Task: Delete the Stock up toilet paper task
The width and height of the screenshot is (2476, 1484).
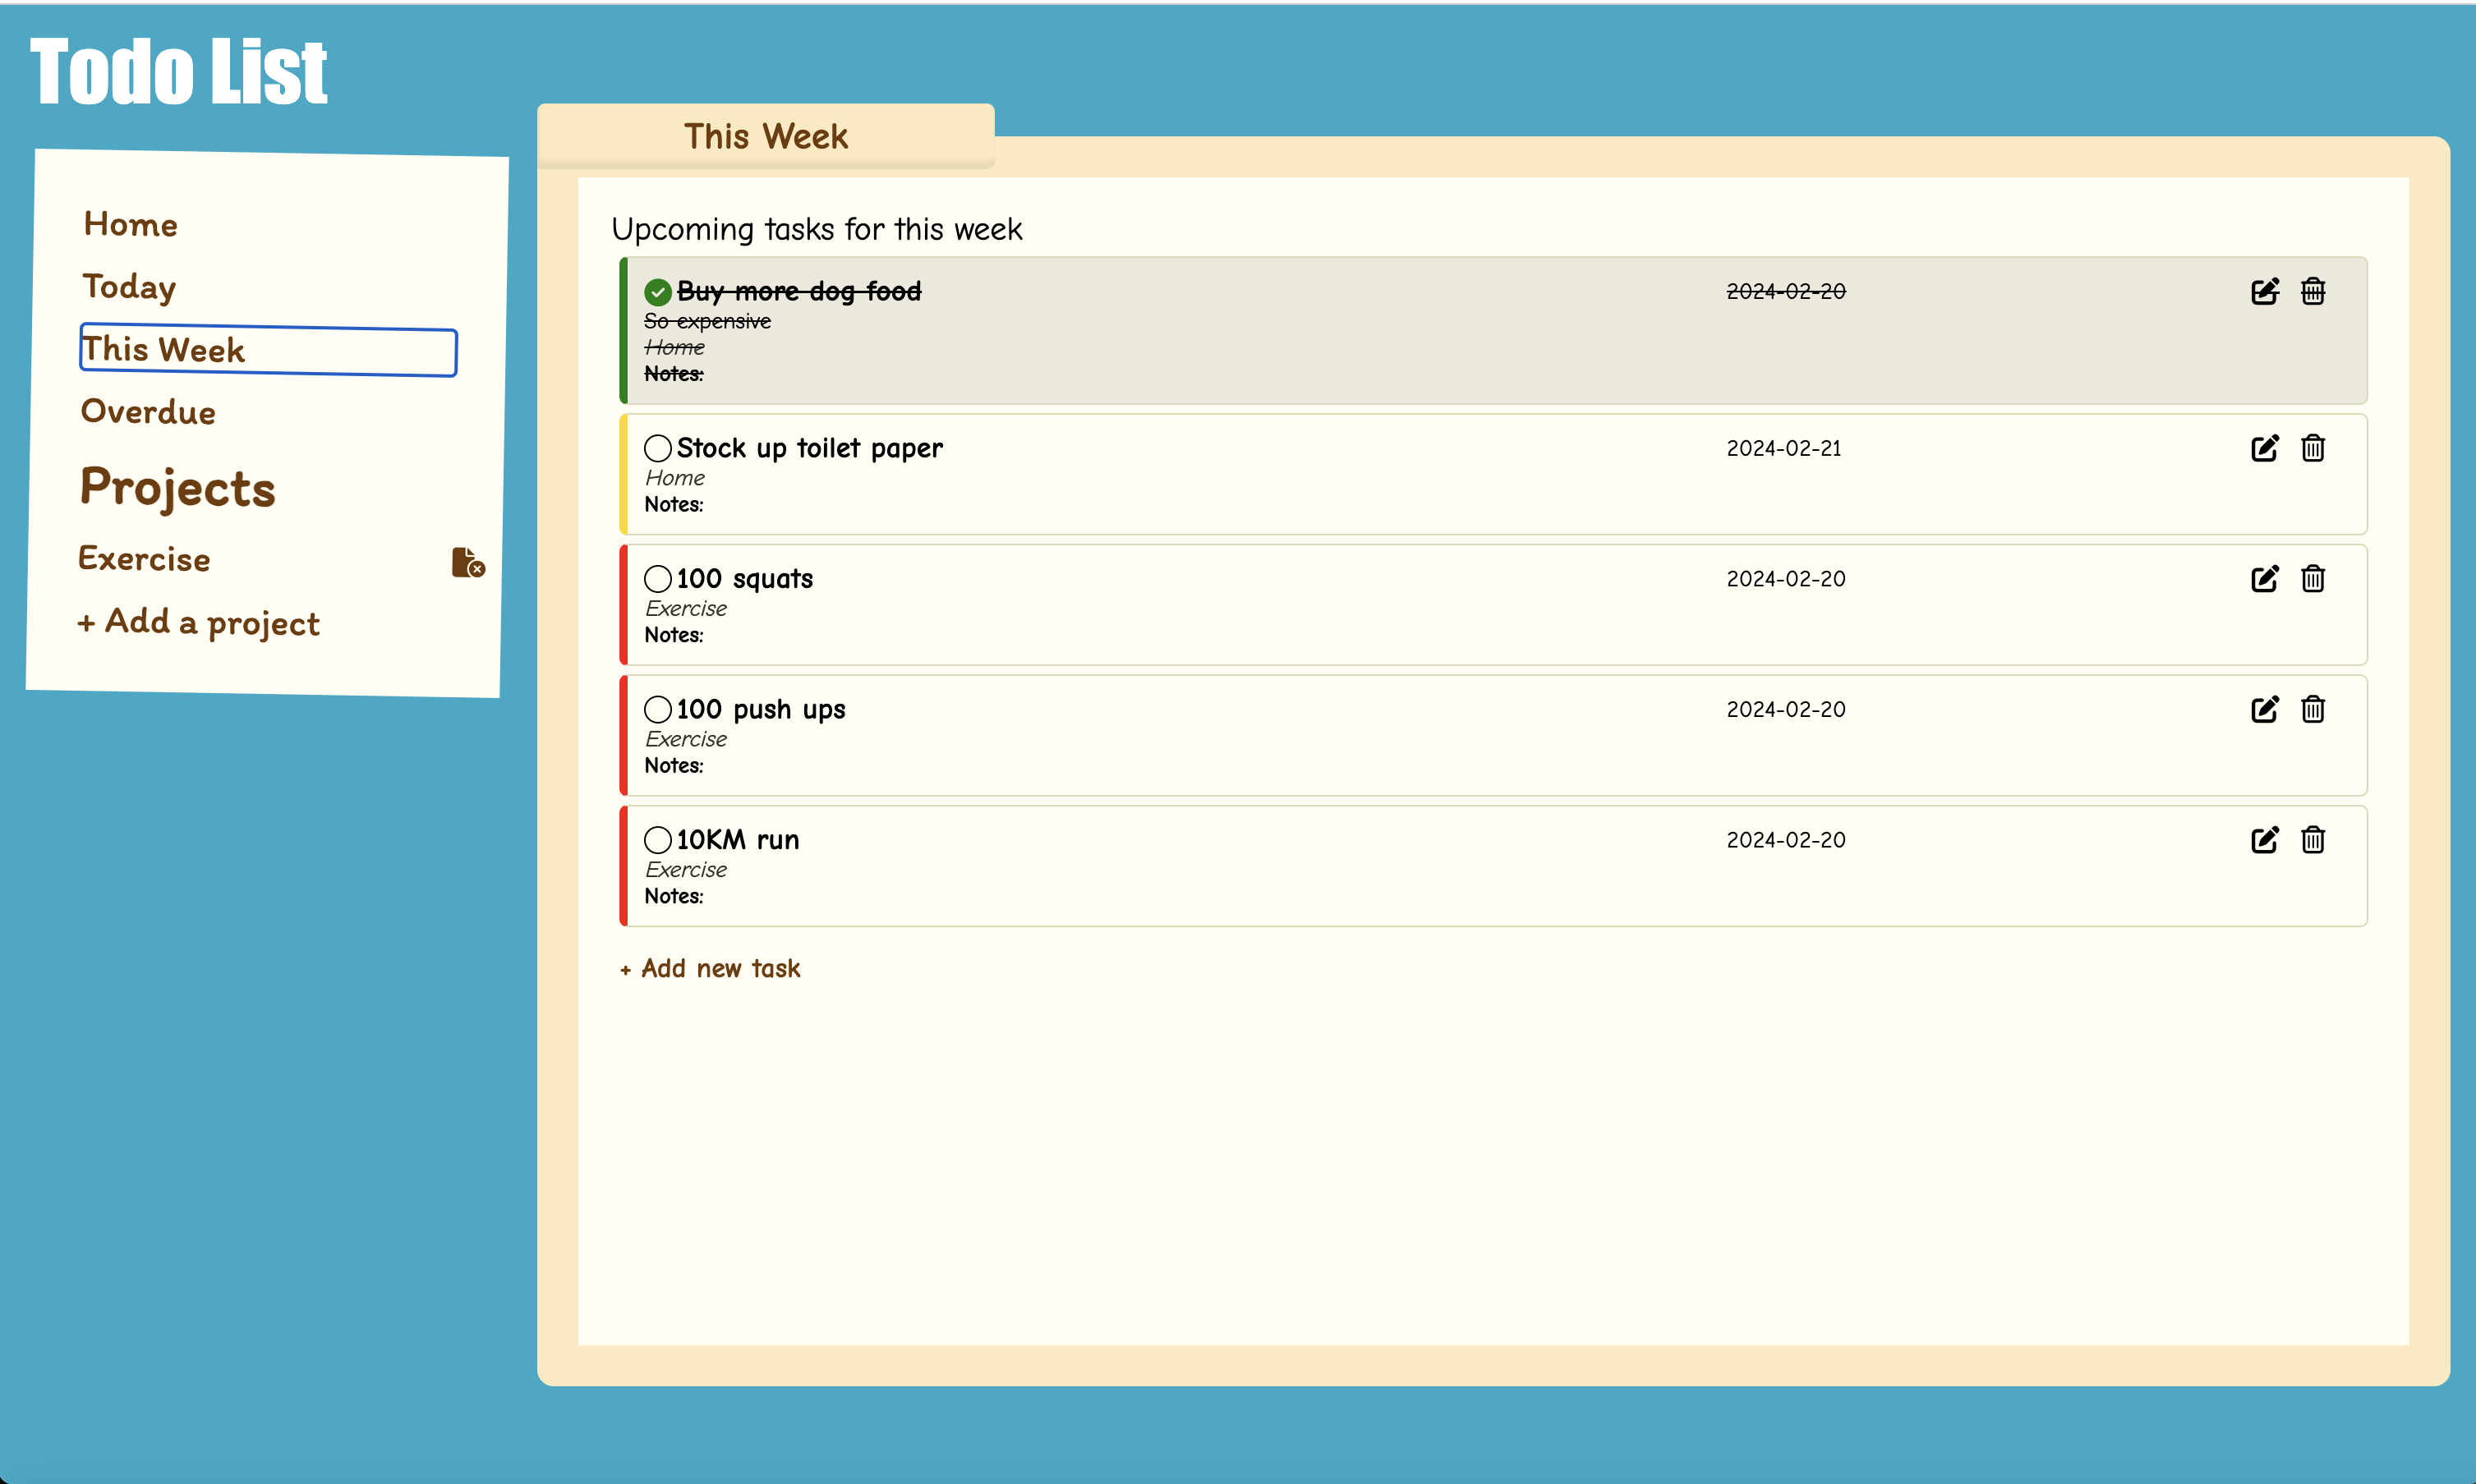Action: point(2312,448)
